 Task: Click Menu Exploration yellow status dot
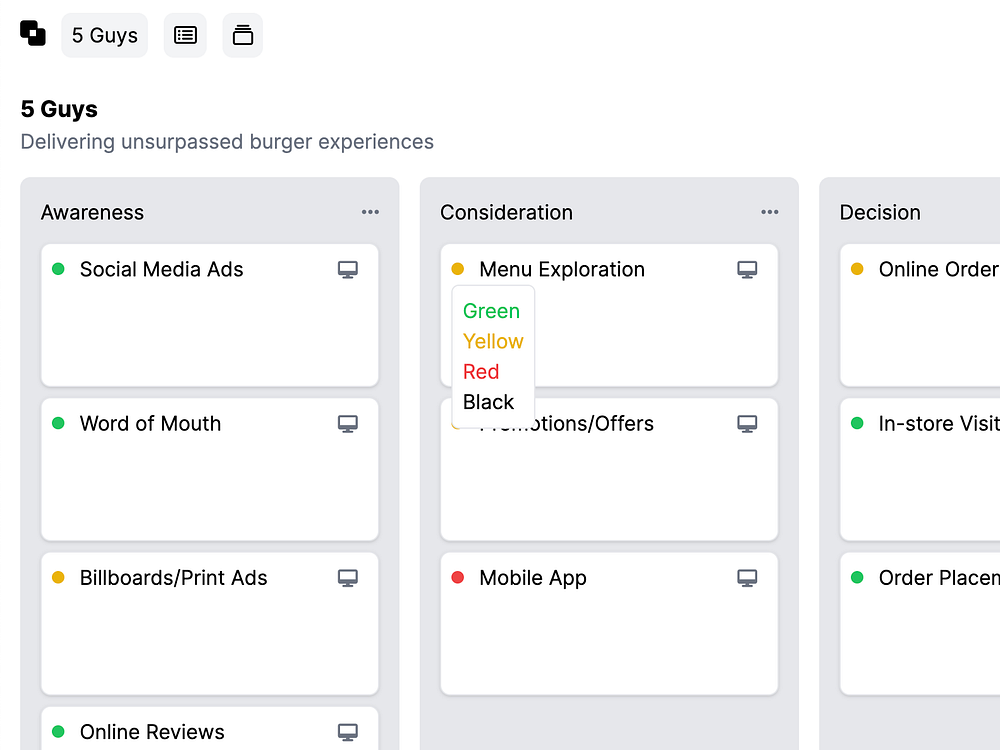click(x=458, y=269)
